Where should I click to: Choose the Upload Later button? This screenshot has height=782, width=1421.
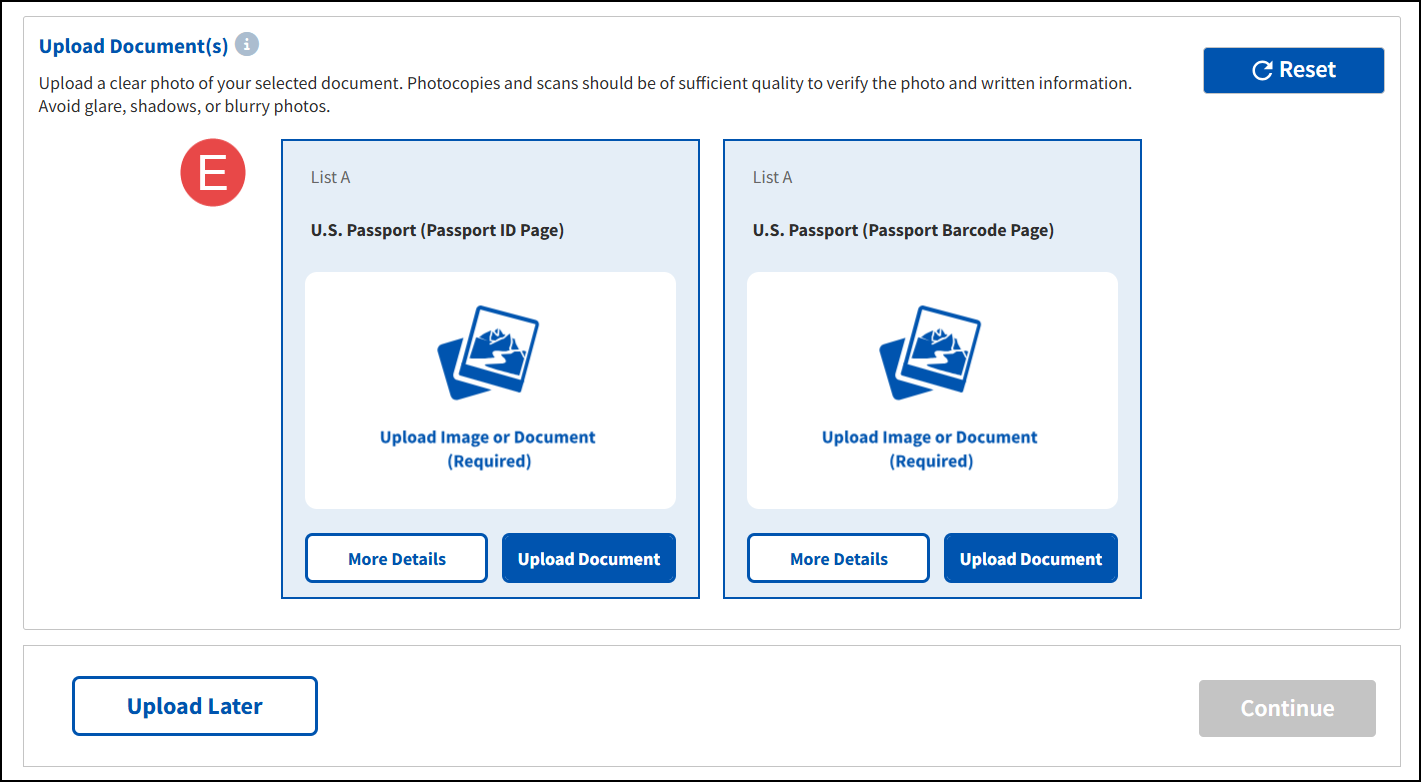[x=194, y=706]
